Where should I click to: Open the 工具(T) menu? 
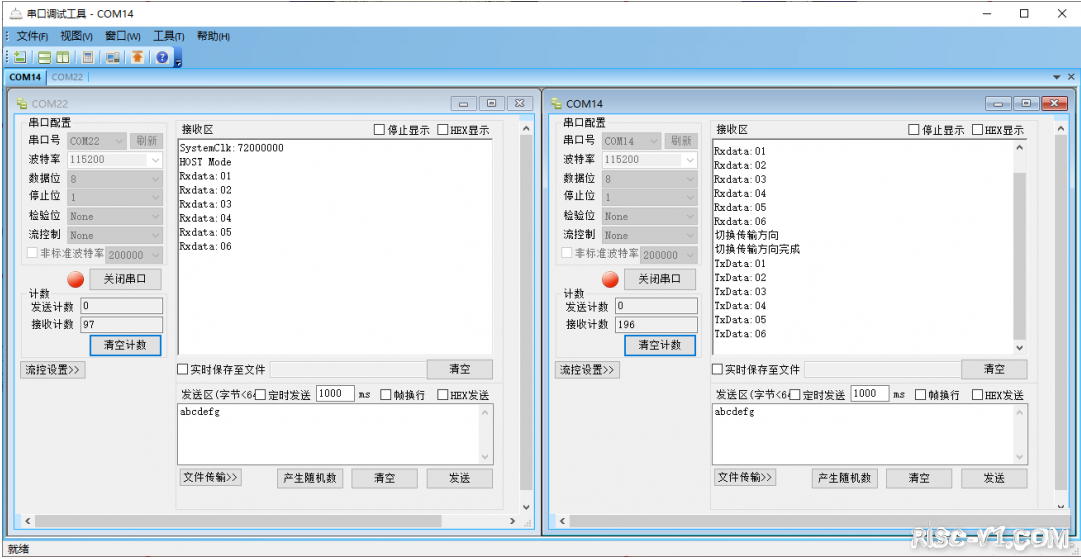tap(169, 37)
